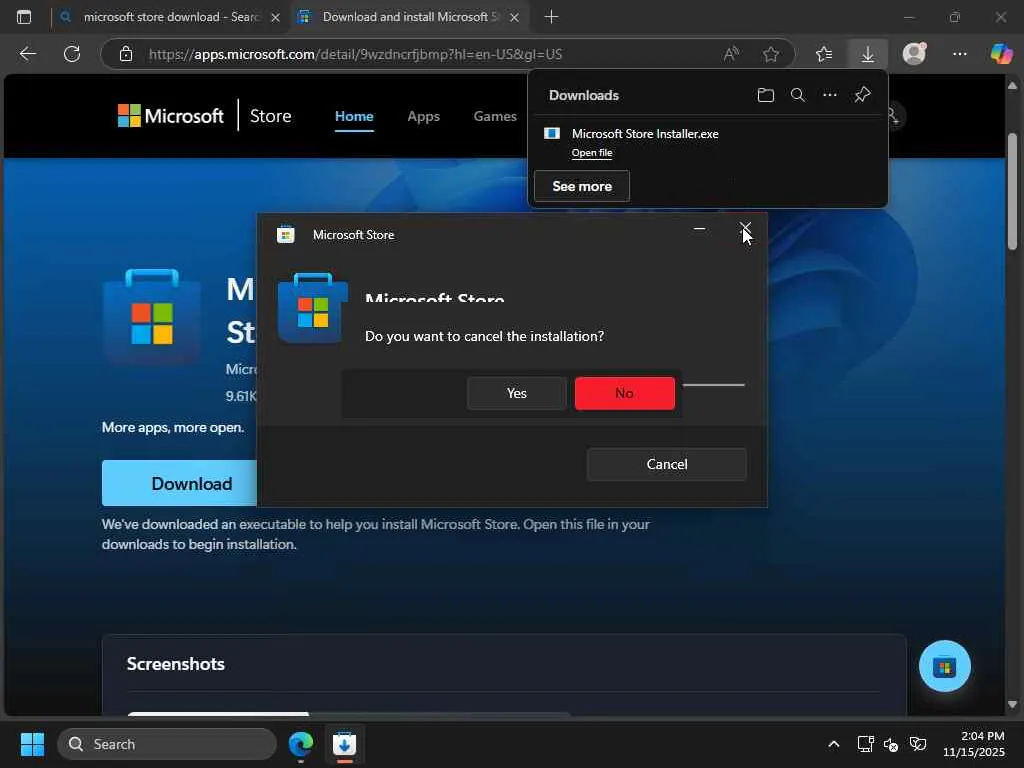
Task: Click Cancel button in installer dialog
Action: pos(667,464)
